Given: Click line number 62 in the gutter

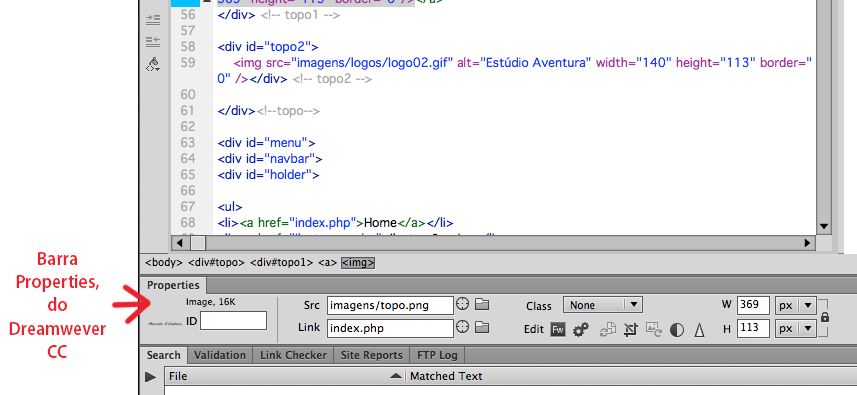Looking at the screenshot, I should (187, 127).
